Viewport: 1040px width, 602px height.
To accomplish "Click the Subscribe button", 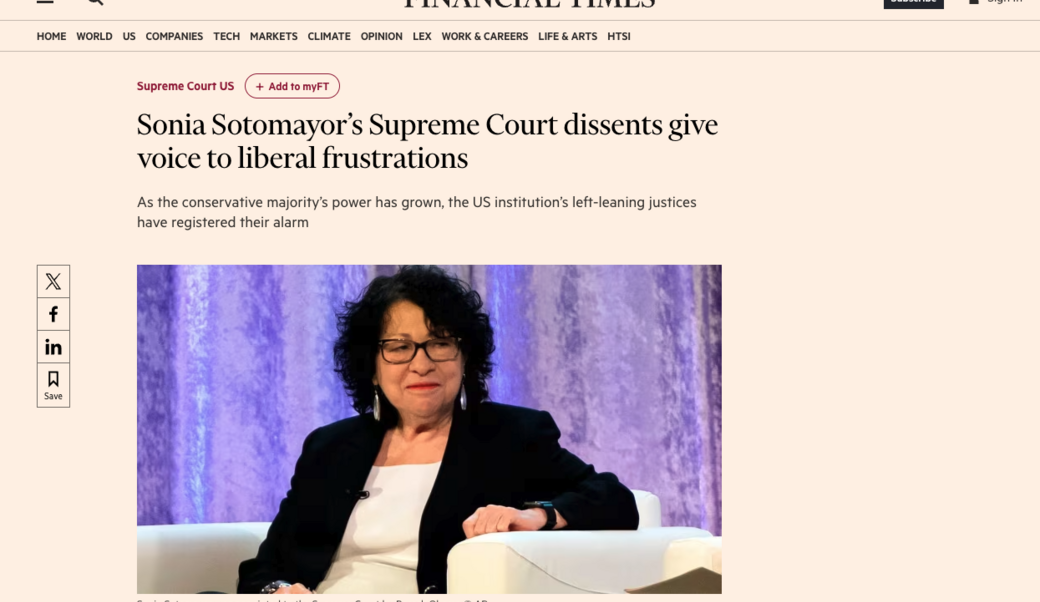I will pyautogui.click(x=913, y=3).
